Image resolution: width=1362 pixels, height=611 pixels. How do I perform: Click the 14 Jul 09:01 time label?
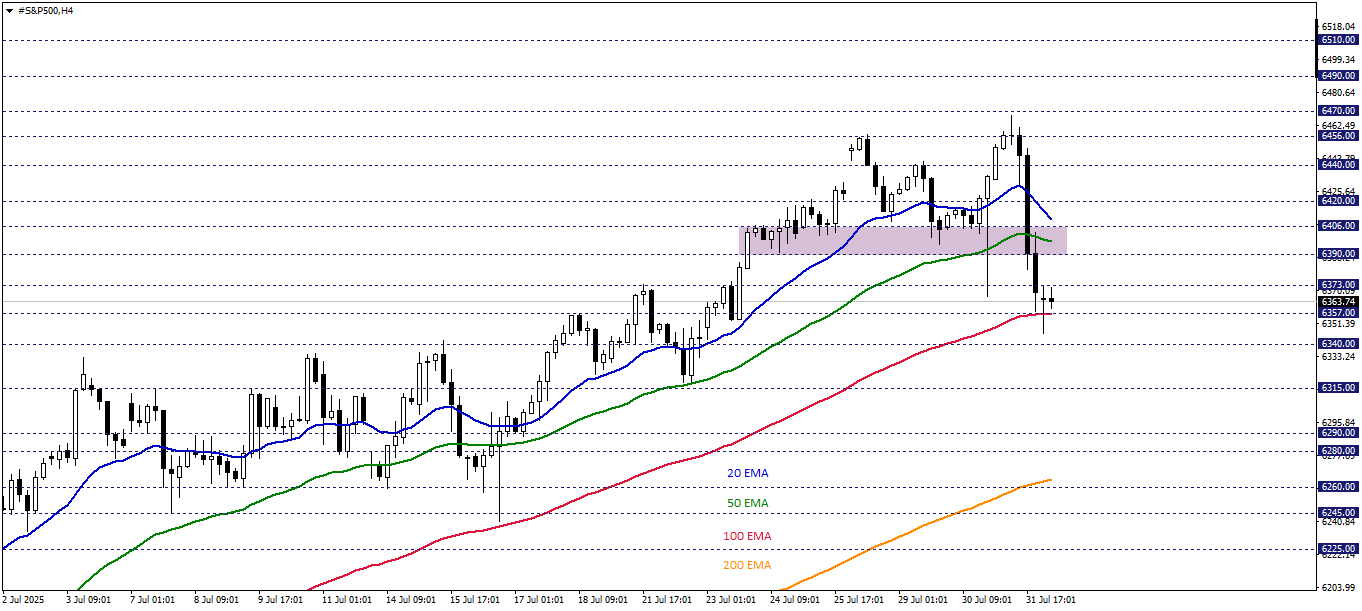[x=410, y=600]
